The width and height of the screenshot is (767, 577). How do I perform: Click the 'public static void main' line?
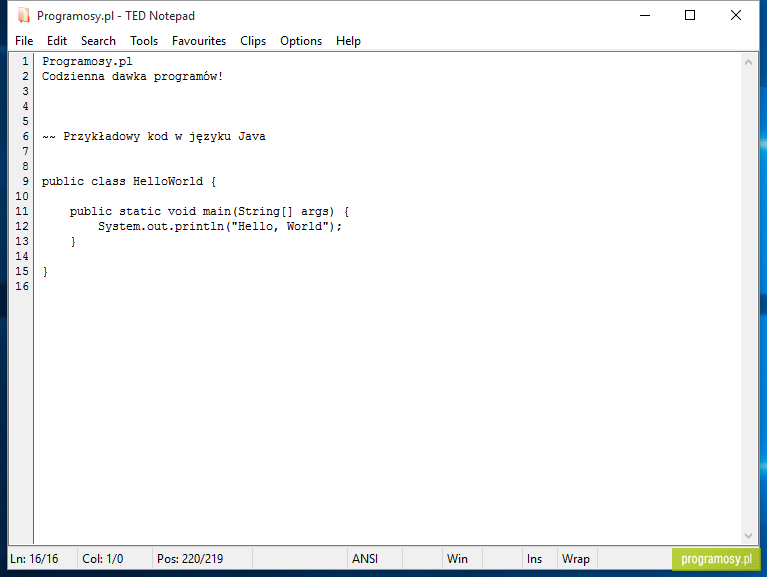[209, 211]
